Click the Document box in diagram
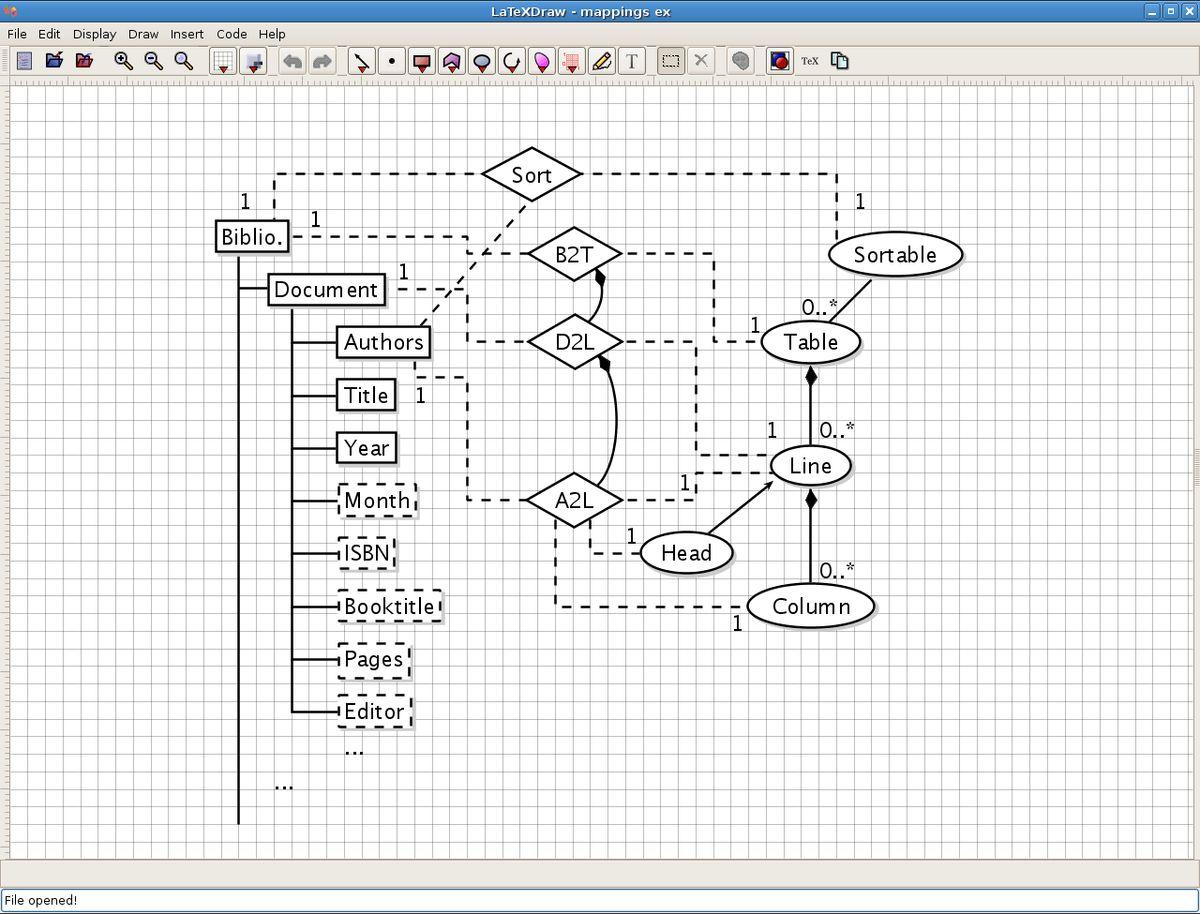This screenshot has height=914, width=1200. (x=326, y=290)
